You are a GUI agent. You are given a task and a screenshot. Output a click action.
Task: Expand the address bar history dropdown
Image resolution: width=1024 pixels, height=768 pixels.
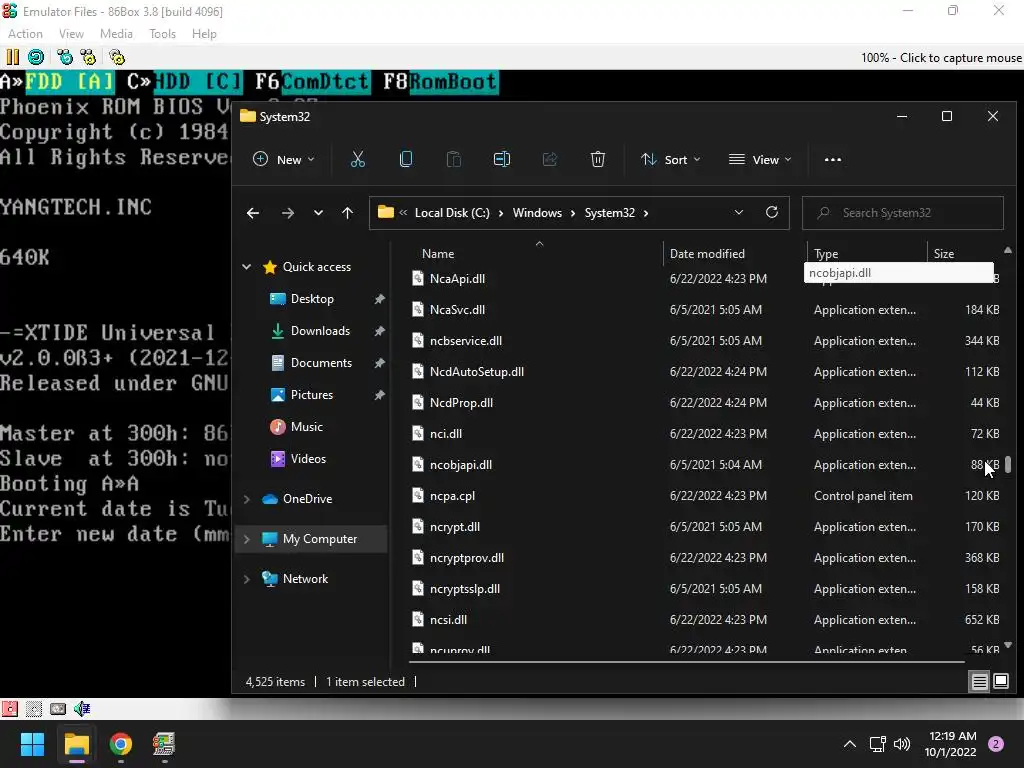739,213
